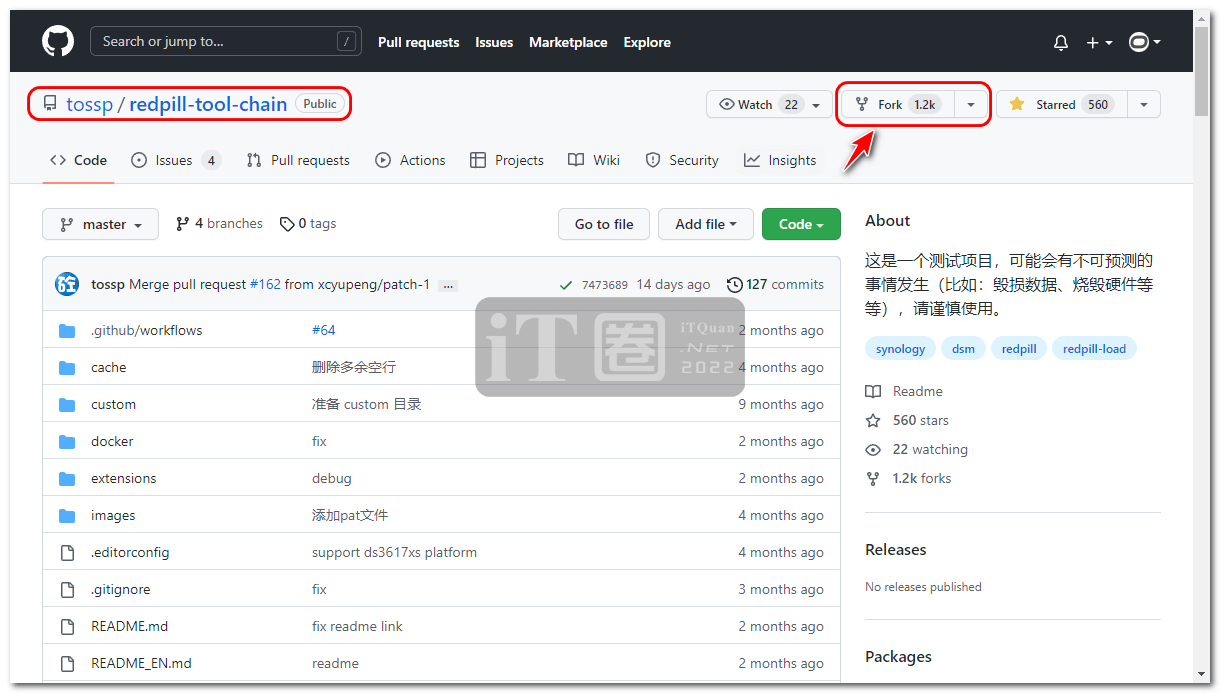Image resolution: width=1221 pixels, height=694 pixels.
Task: Click the Watch button
Action: [x=768, y=104]
